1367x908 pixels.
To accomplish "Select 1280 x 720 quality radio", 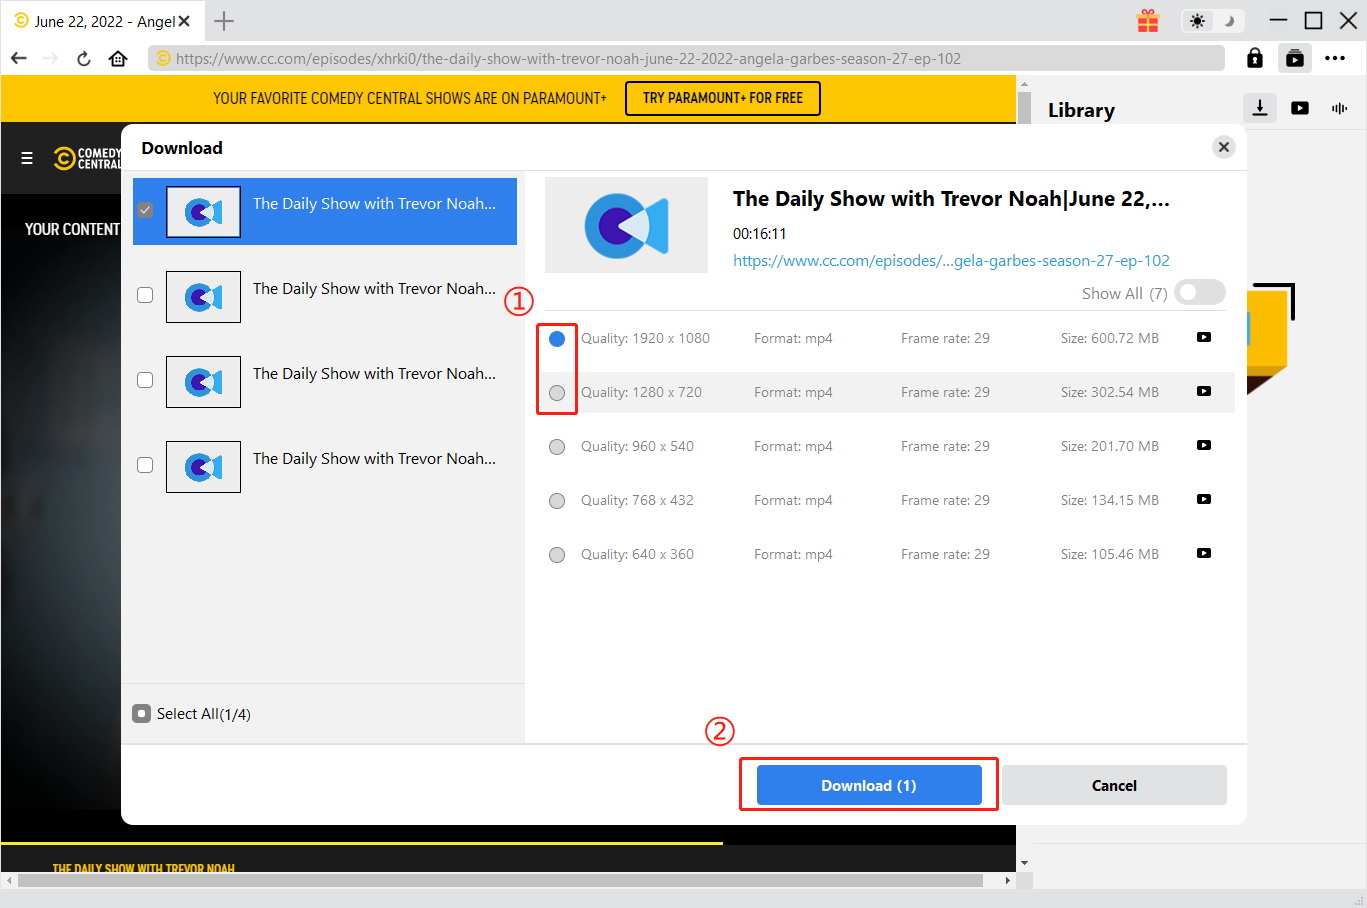I will (557, 393).
